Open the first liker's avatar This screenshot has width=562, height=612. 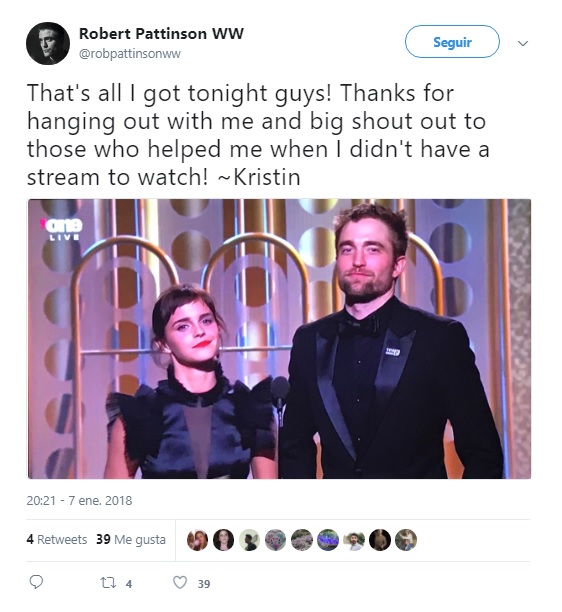(x=197, y=540)
